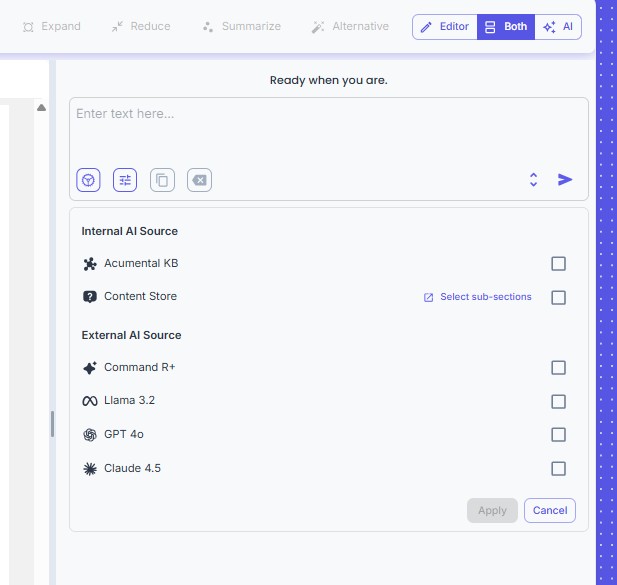This screenshot has width=617, height=585.
Task: Select the Llama 3.2 label
Action: point(129,400)
